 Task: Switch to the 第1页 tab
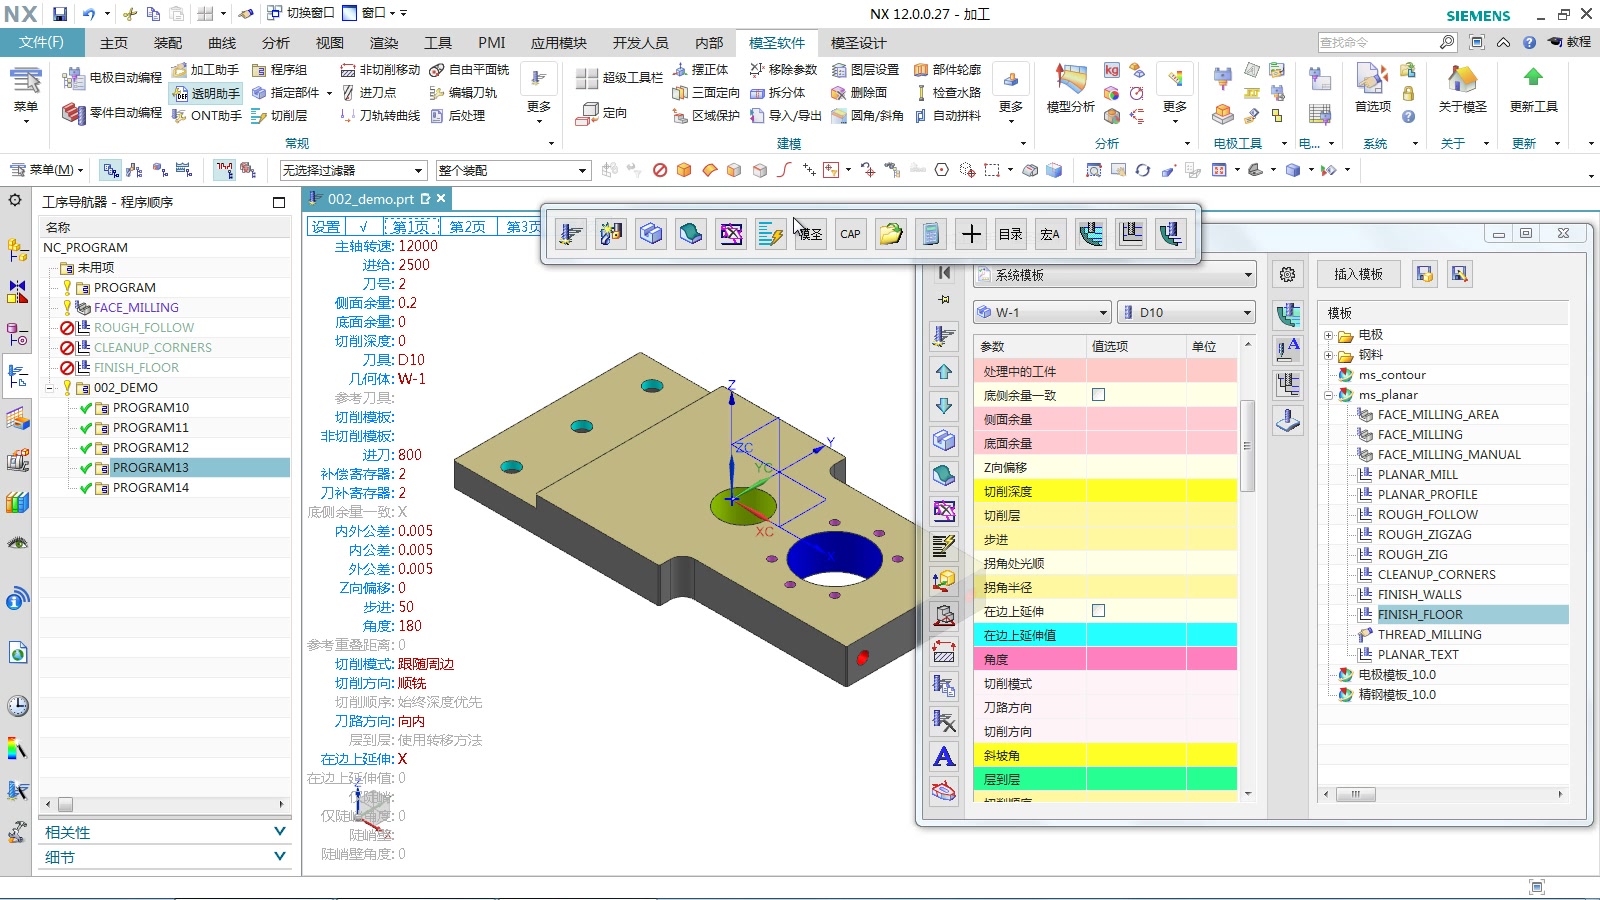pos(411,227)
